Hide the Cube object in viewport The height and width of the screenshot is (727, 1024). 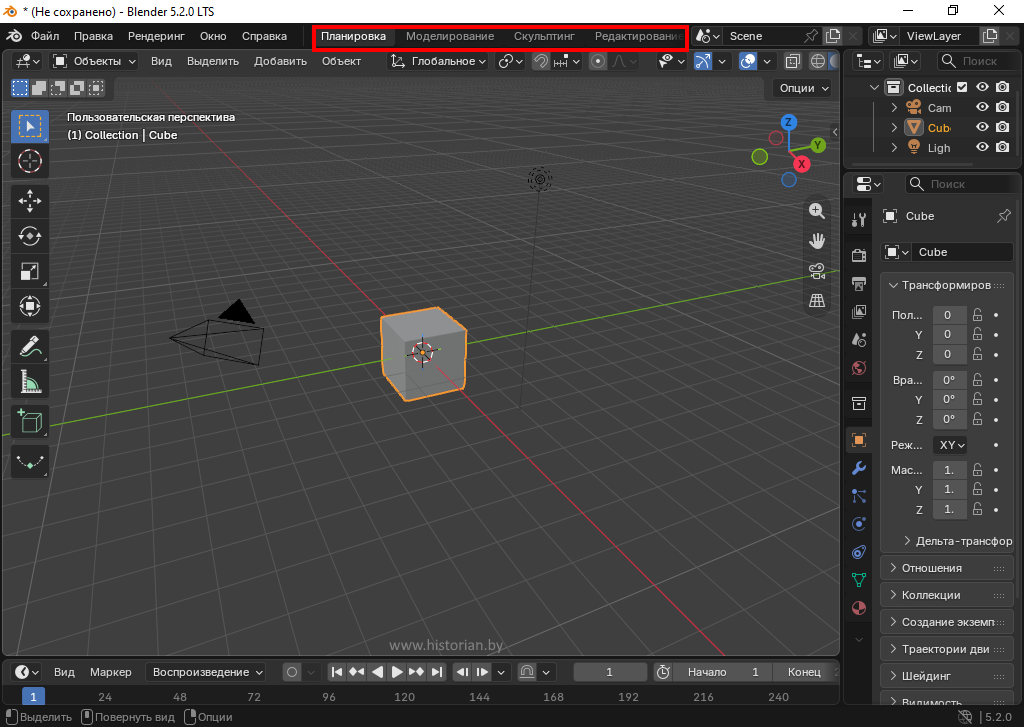(982, 127)
